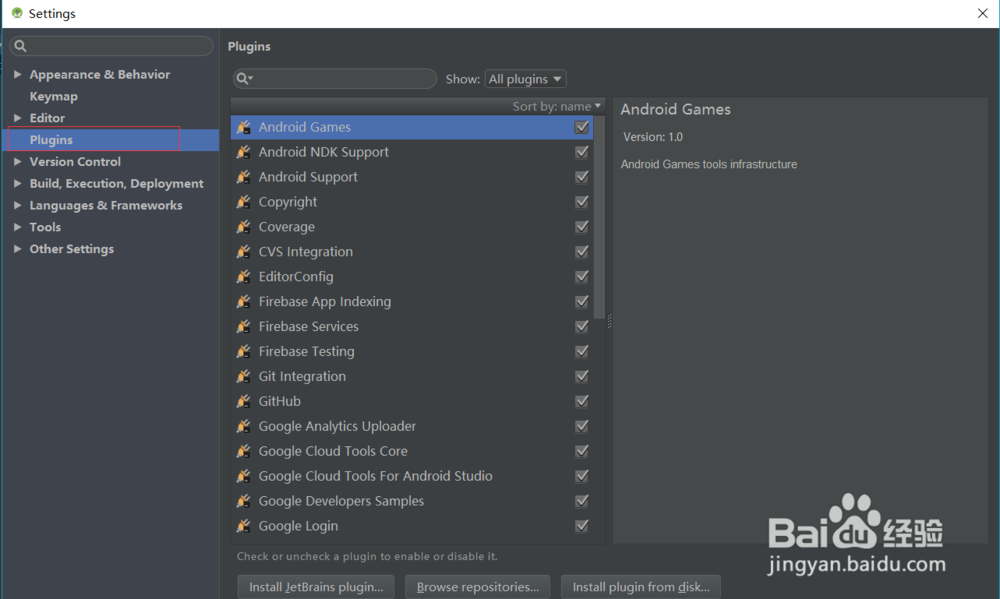Image resolution: width=1000 pixels, height=599 pixels.
Task: Click the GitHub plugin icon
Action: click(x=244, y=401)
